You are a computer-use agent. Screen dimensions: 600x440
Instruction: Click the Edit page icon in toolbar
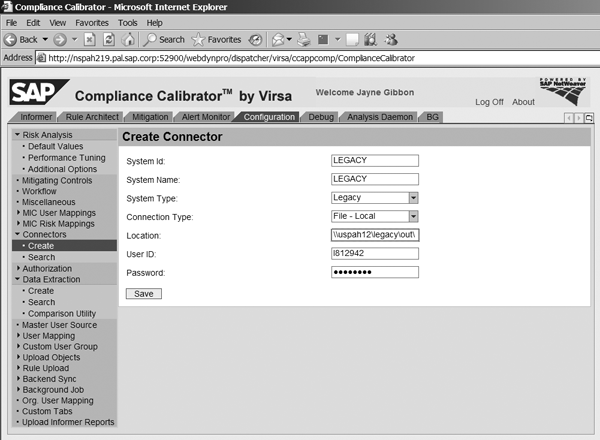[x=323, y=39]
